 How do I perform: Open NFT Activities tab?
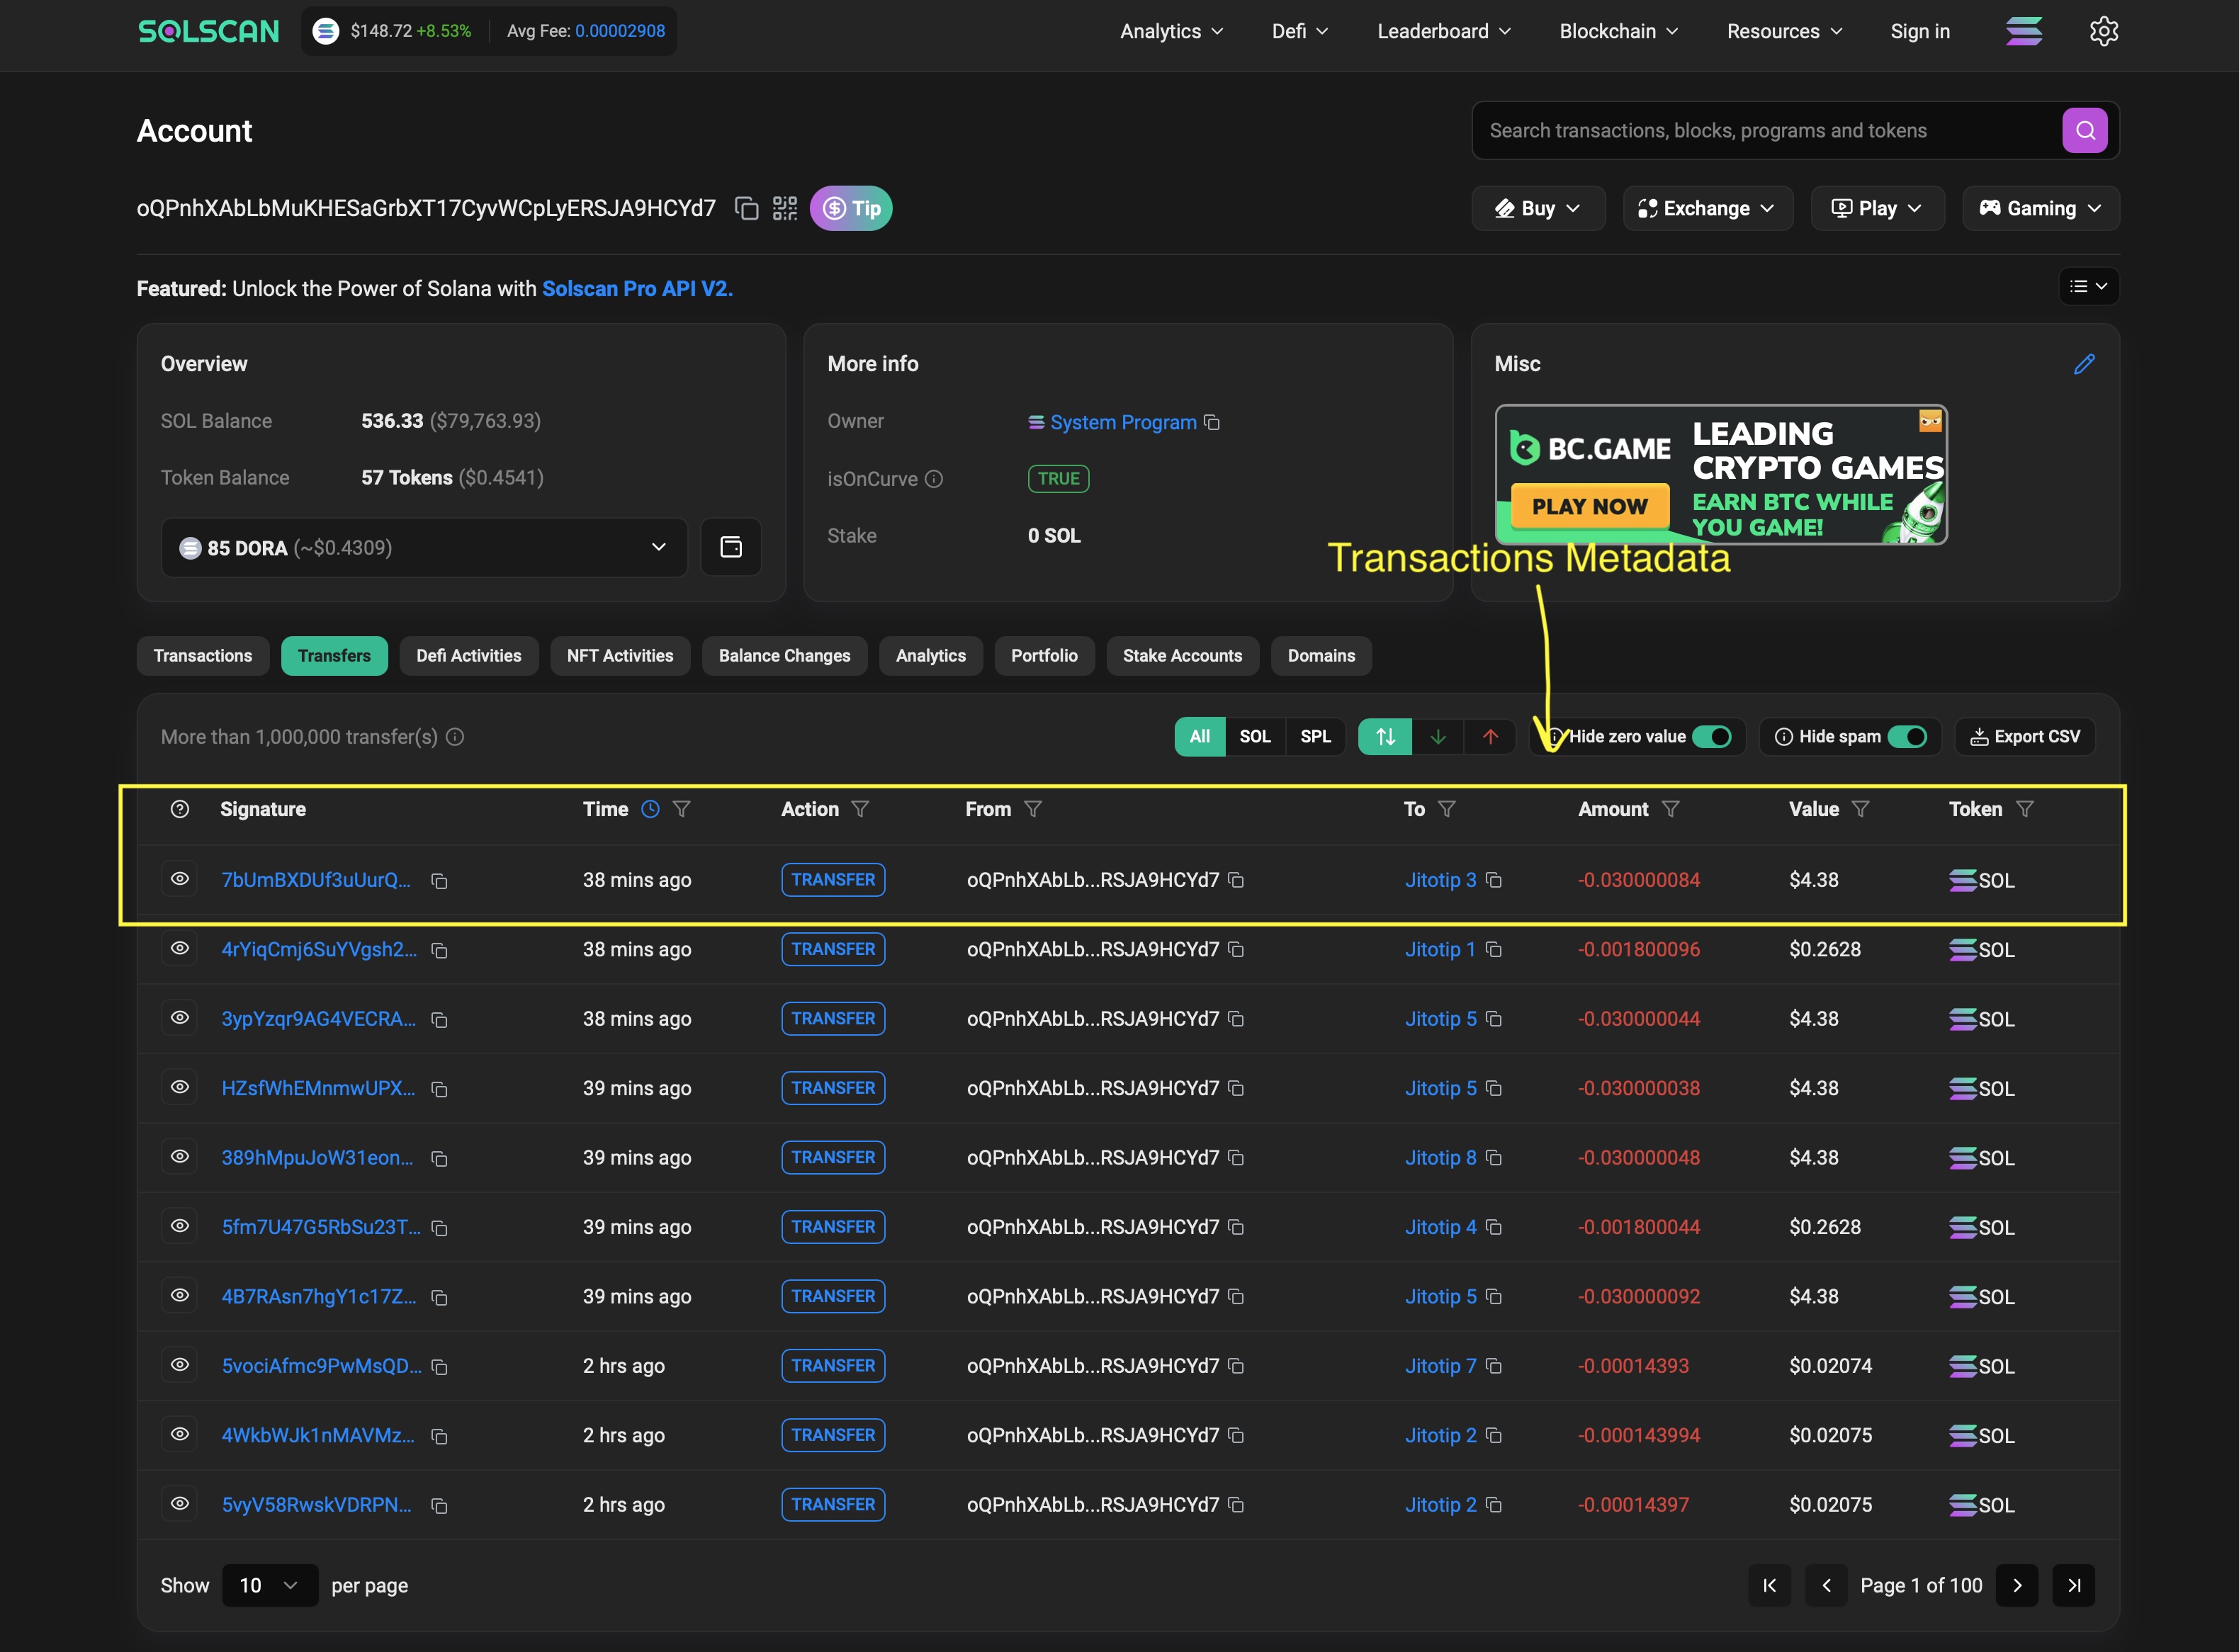(620, 656)
